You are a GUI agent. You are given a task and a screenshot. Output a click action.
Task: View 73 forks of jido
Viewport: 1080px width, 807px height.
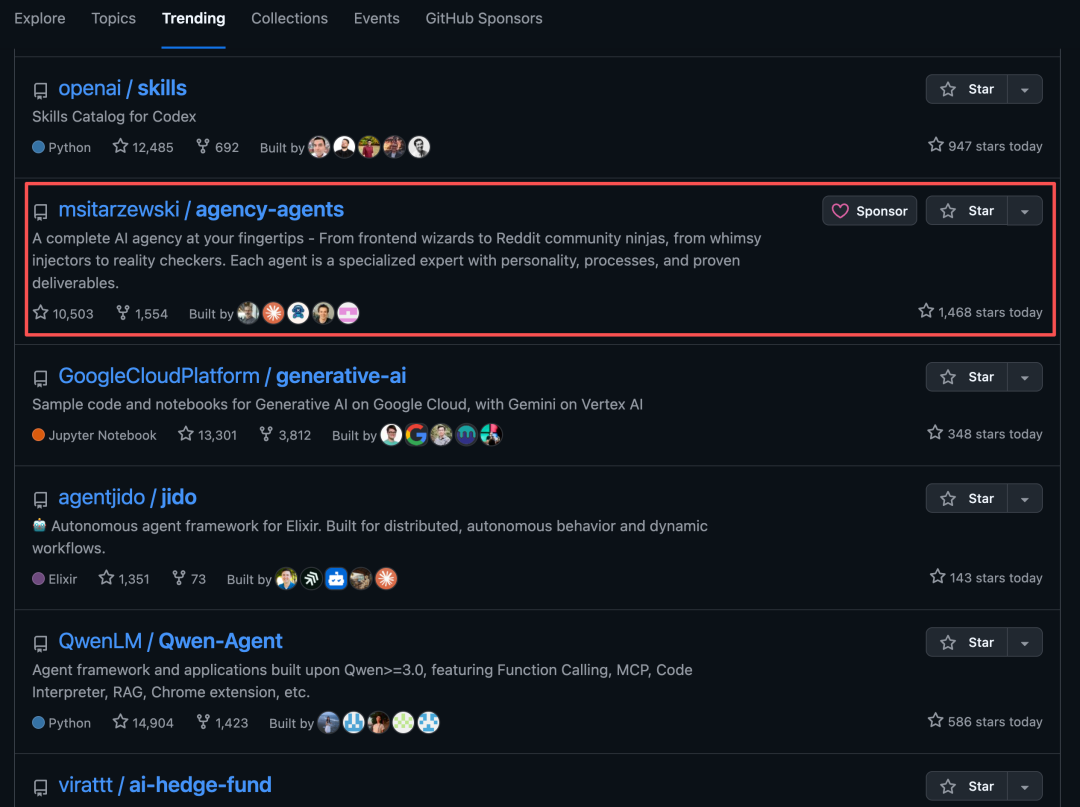point(189,578)
